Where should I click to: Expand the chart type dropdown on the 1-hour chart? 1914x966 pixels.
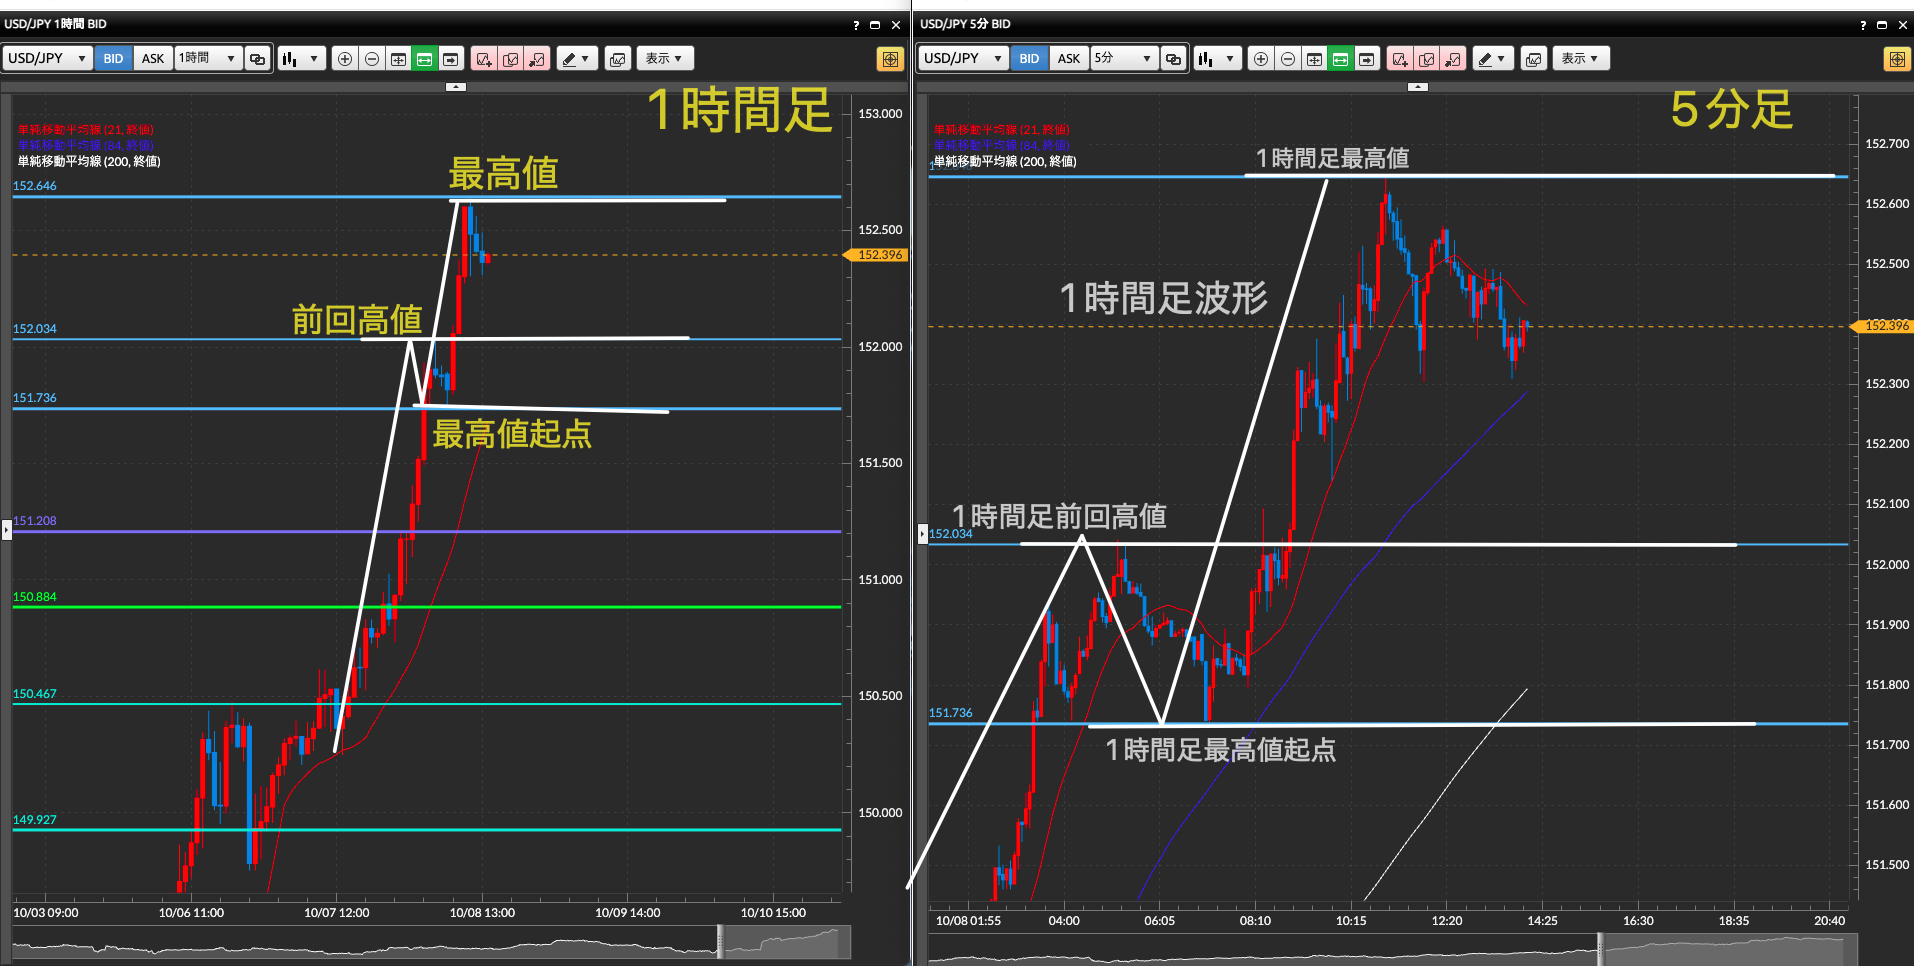(301, 59)
